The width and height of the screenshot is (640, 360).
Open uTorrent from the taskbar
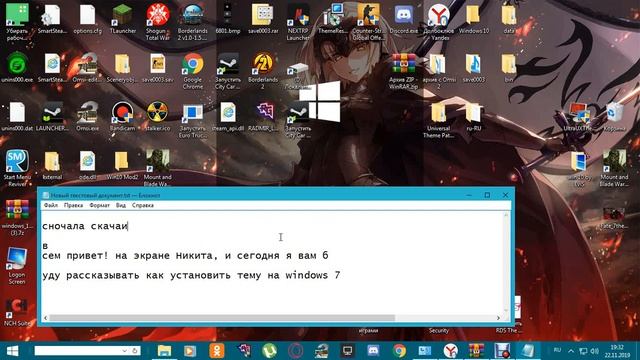[x=269, y=351]
